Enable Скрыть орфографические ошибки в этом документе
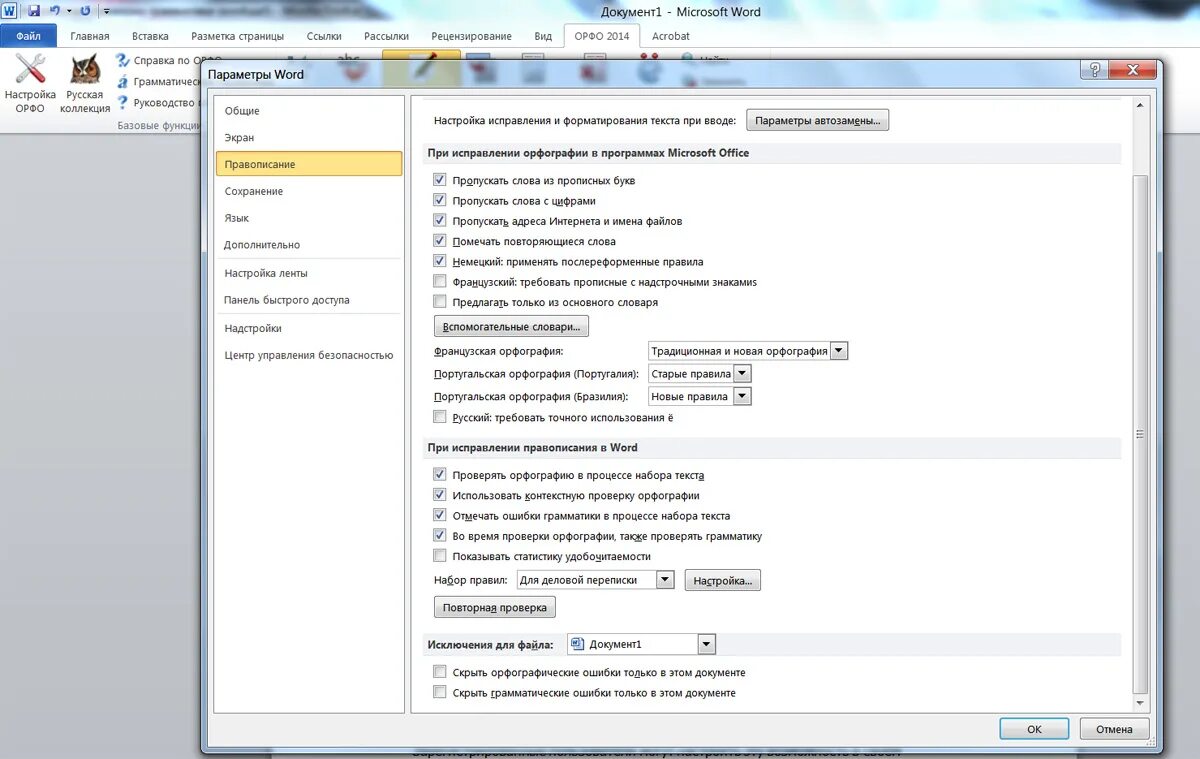This screenshot has width=1200, height=759. pos(440,672)
